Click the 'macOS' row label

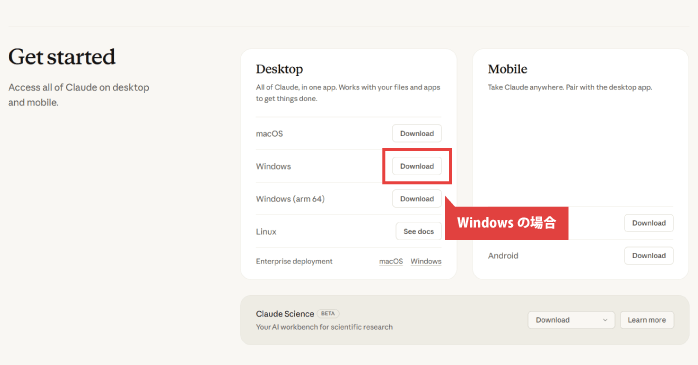(269, 134)
